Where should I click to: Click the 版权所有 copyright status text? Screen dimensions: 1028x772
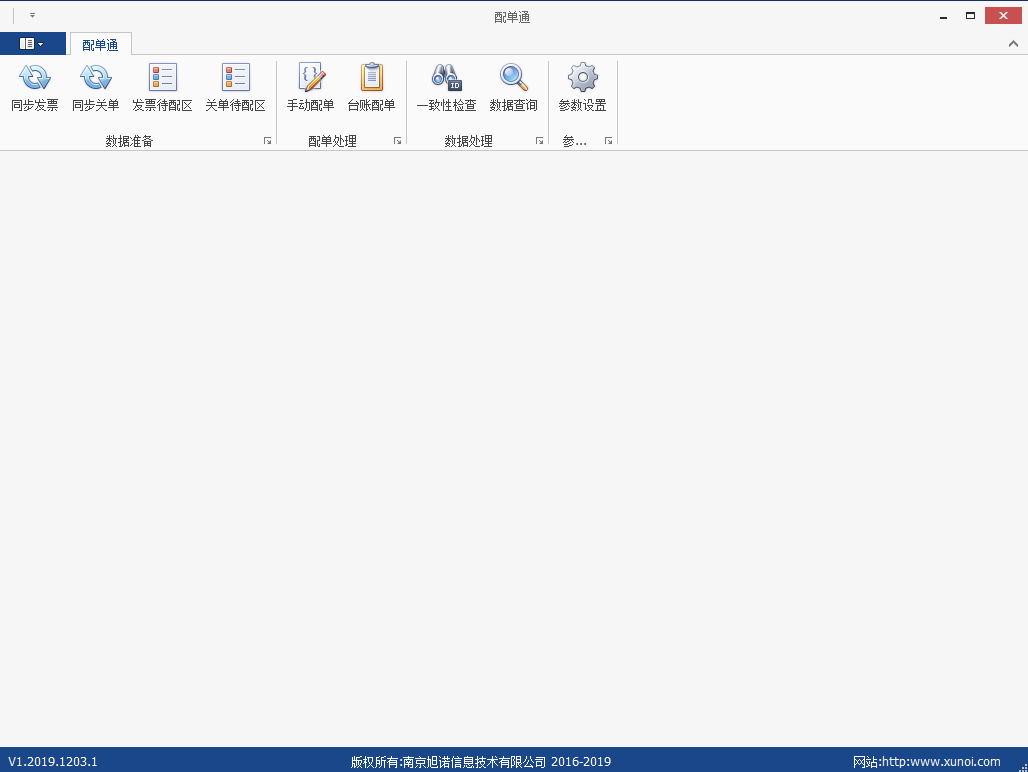tap(481, 762)
